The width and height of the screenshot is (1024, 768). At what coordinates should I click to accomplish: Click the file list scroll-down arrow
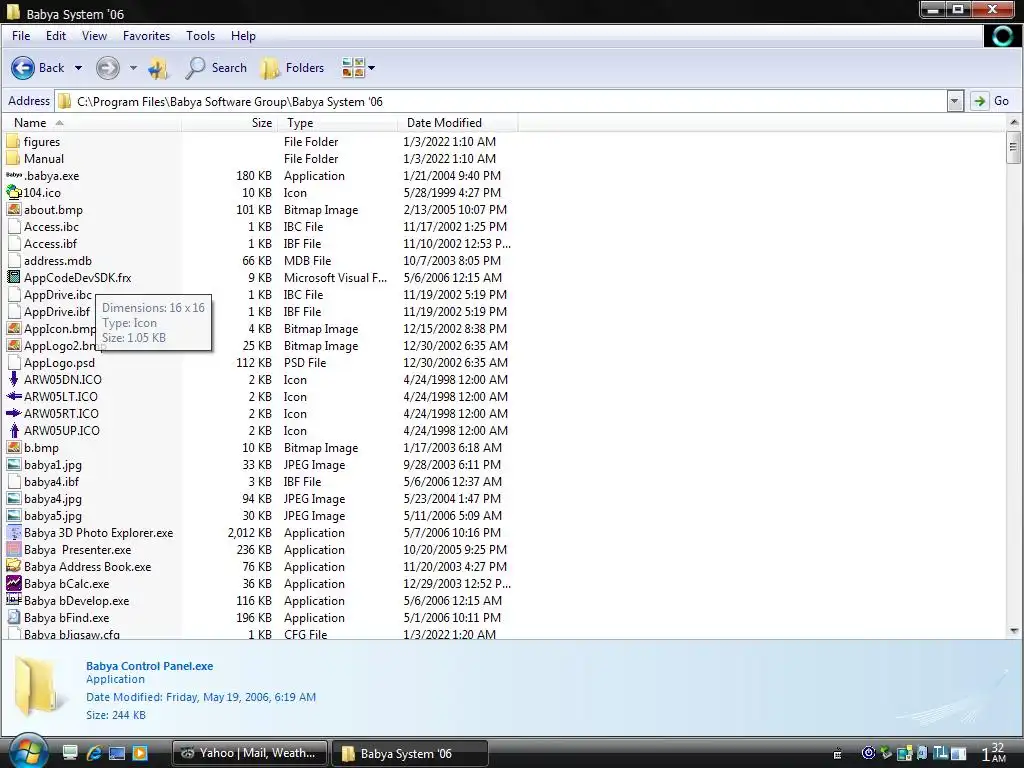point(1014,631)
